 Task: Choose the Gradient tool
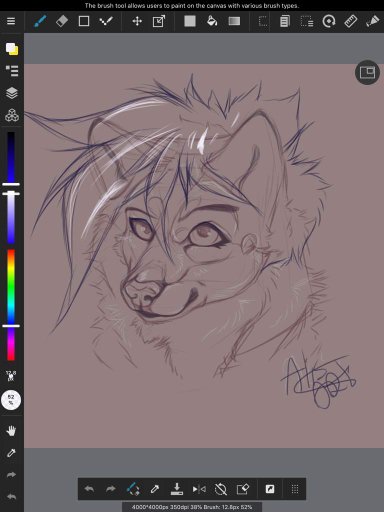(x=234, y=21)
